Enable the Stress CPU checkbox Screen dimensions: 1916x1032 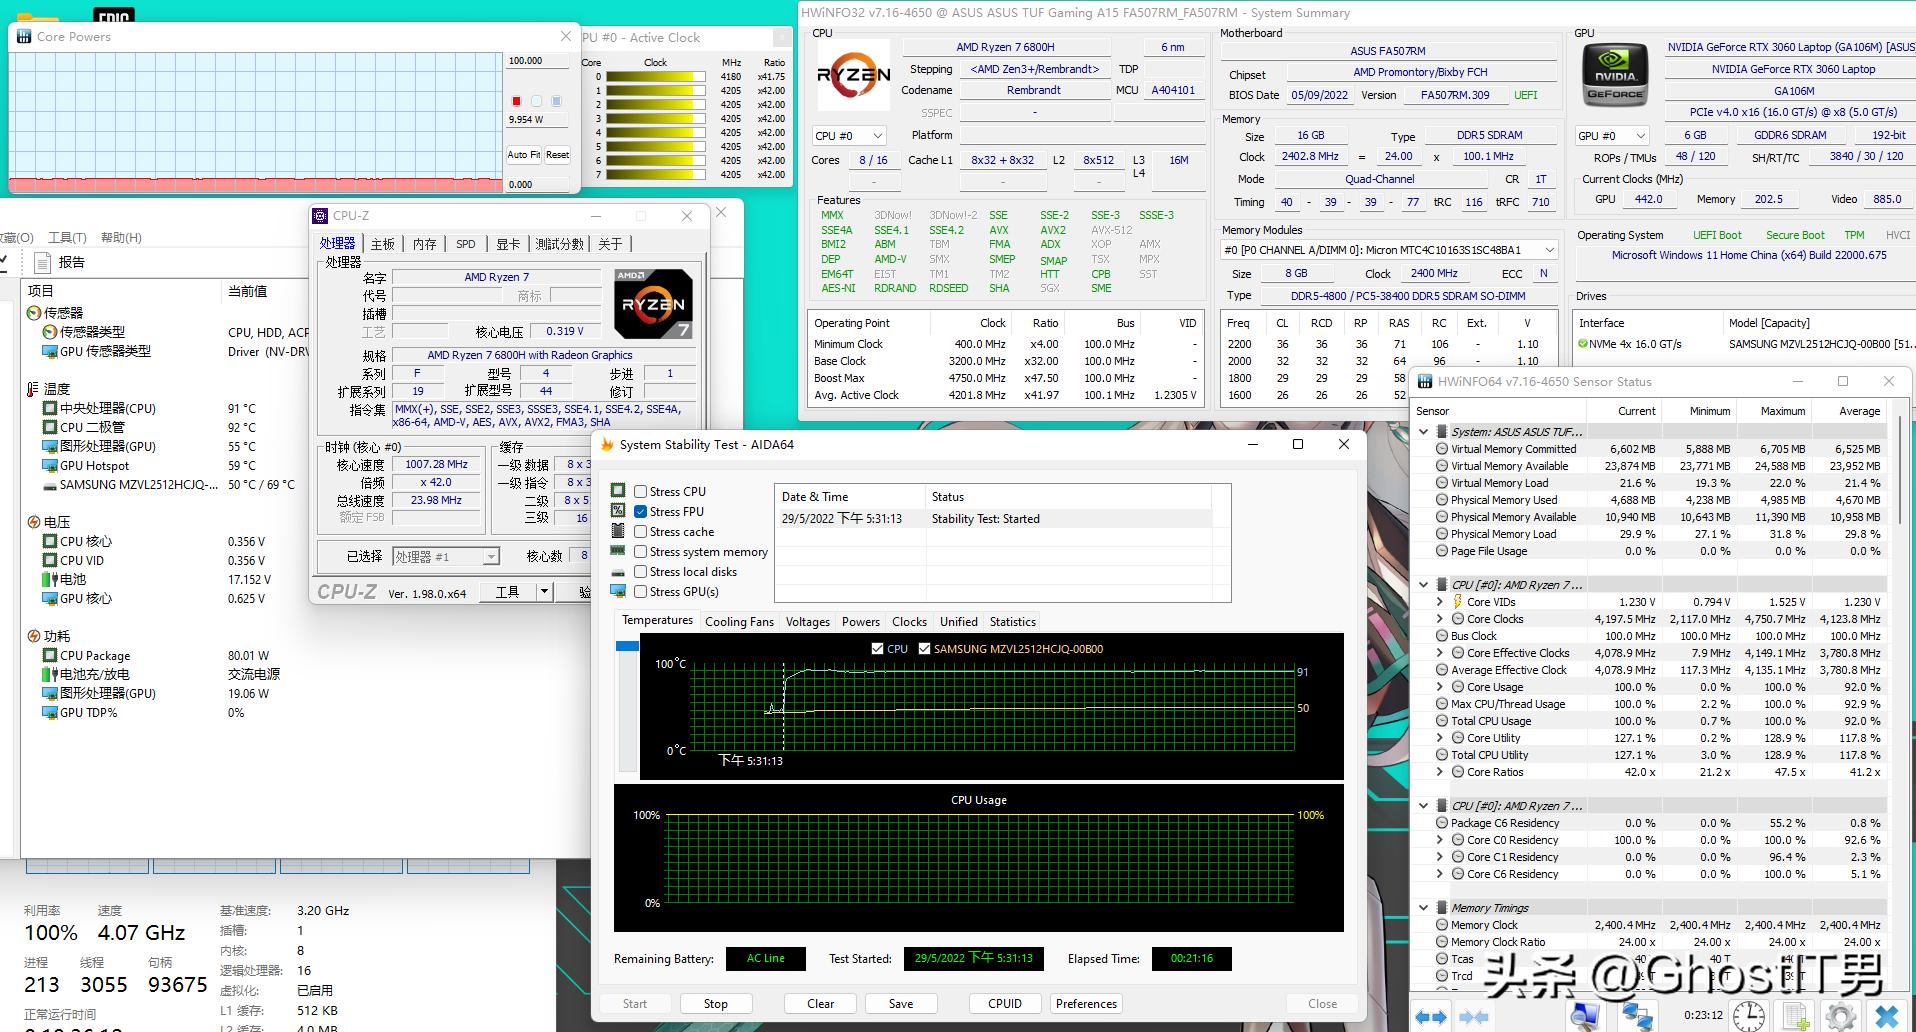[x=641, y=492]
